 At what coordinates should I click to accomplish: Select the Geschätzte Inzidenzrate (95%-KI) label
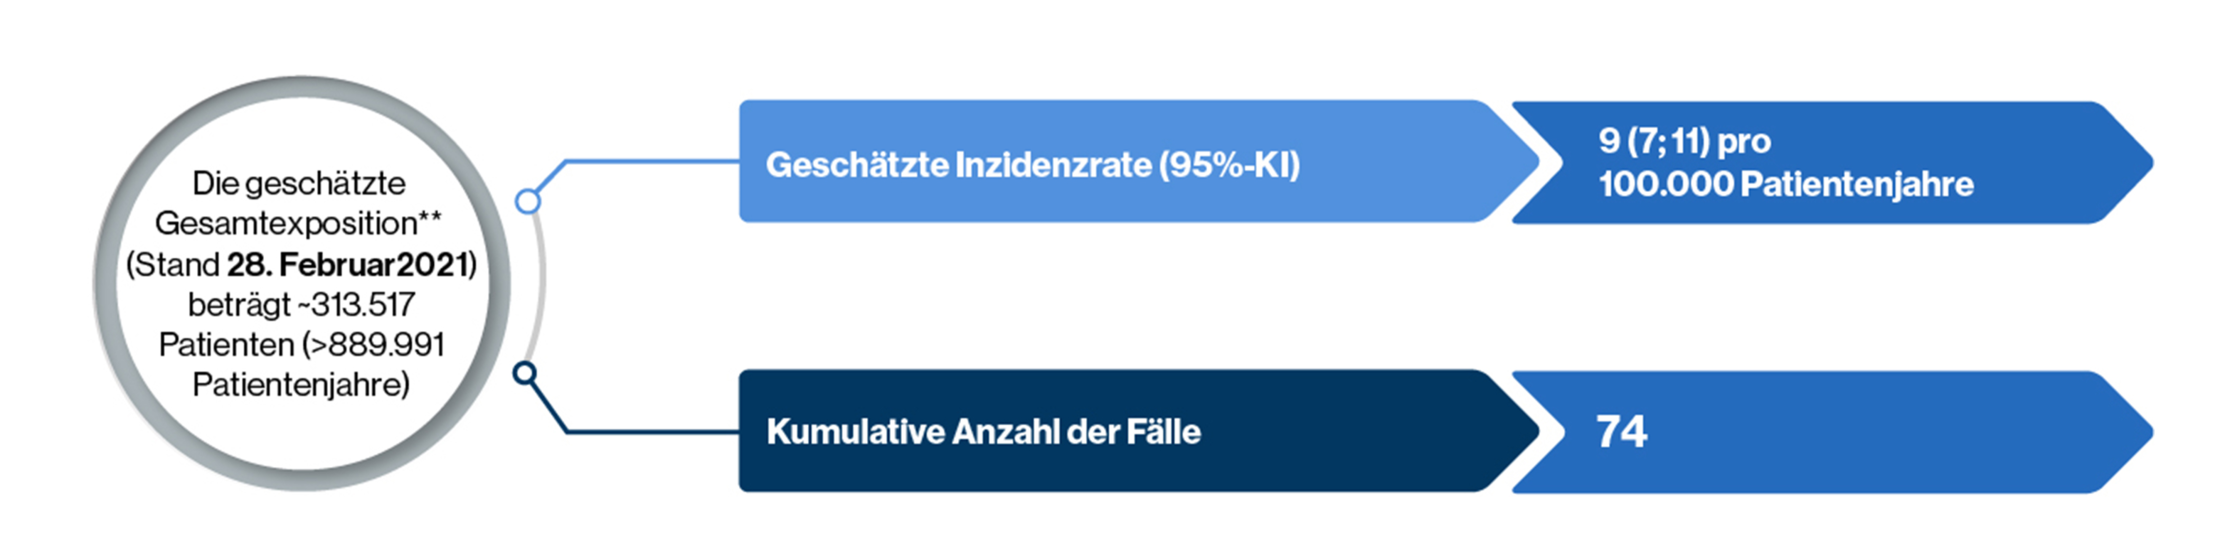click(1032, 165)
